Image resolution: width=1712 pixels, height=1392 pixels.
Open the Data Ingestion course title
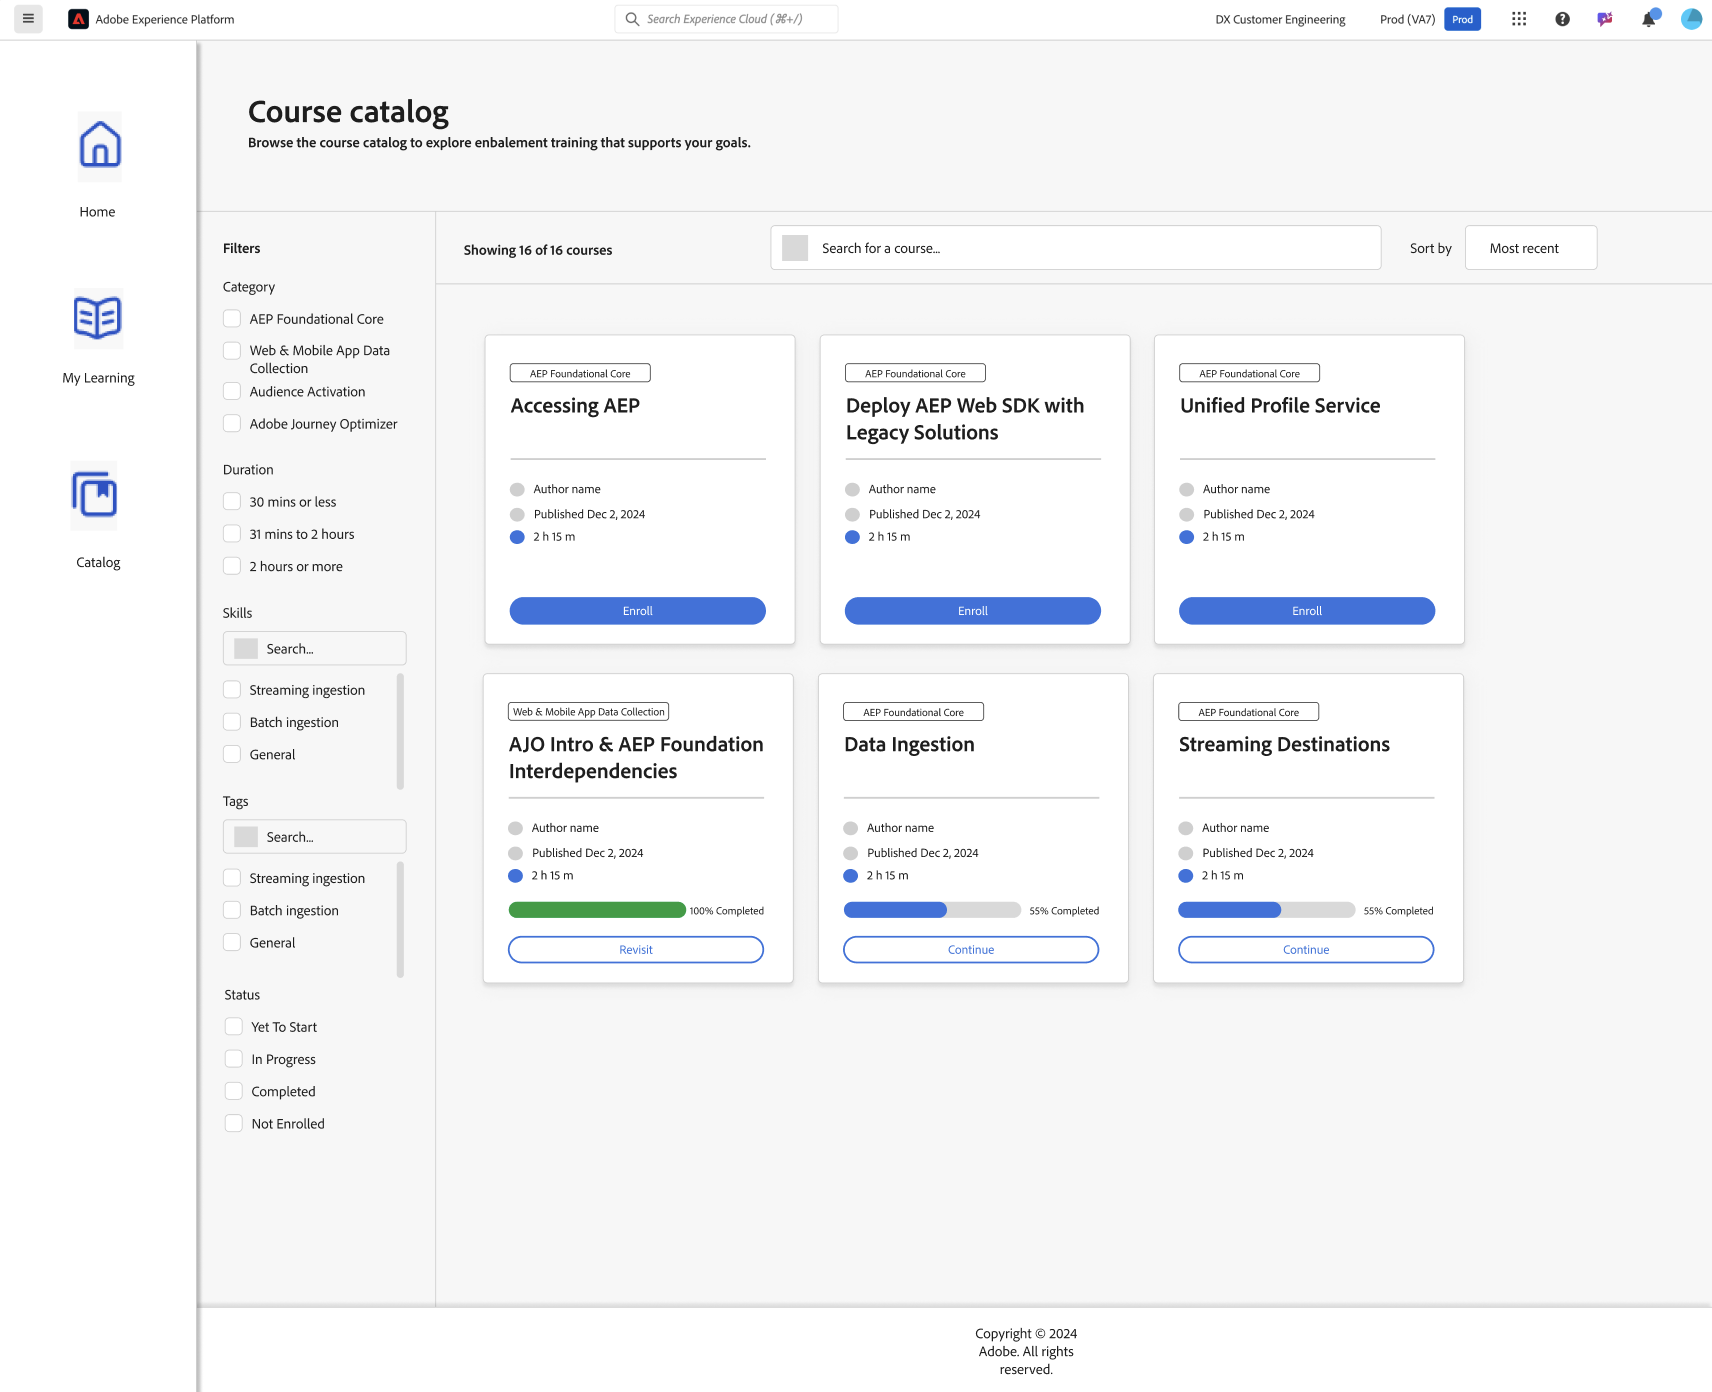coord(909,745)
